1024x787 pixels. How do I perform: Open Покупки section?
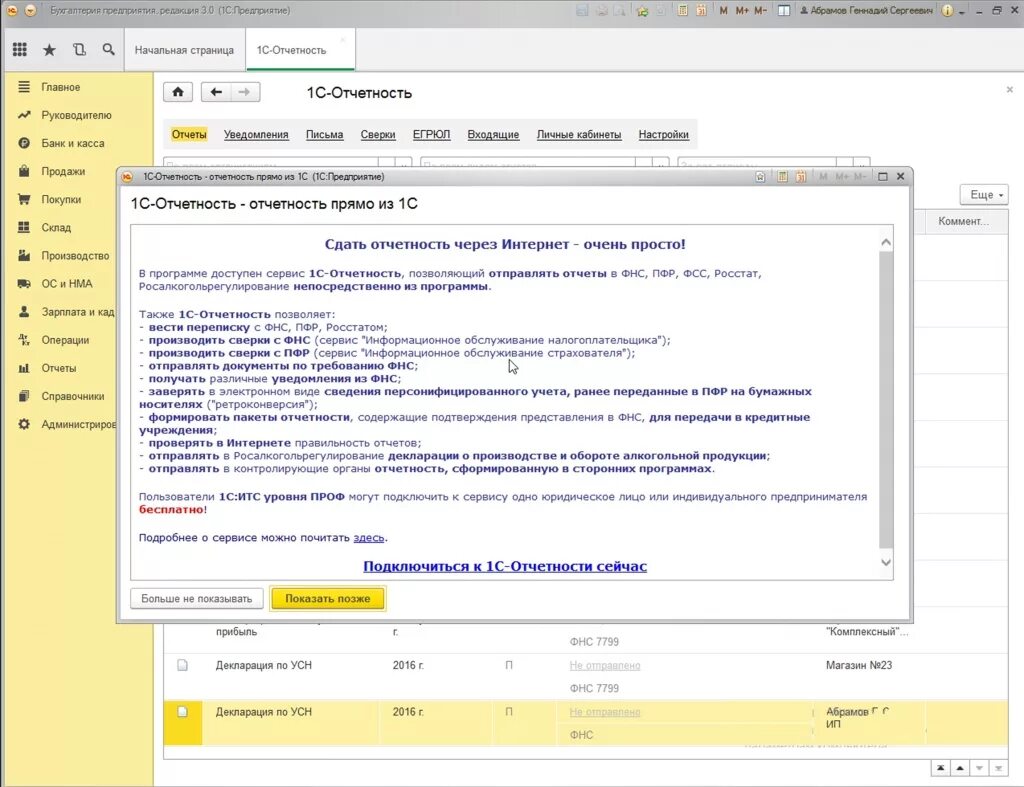[61, 199]
